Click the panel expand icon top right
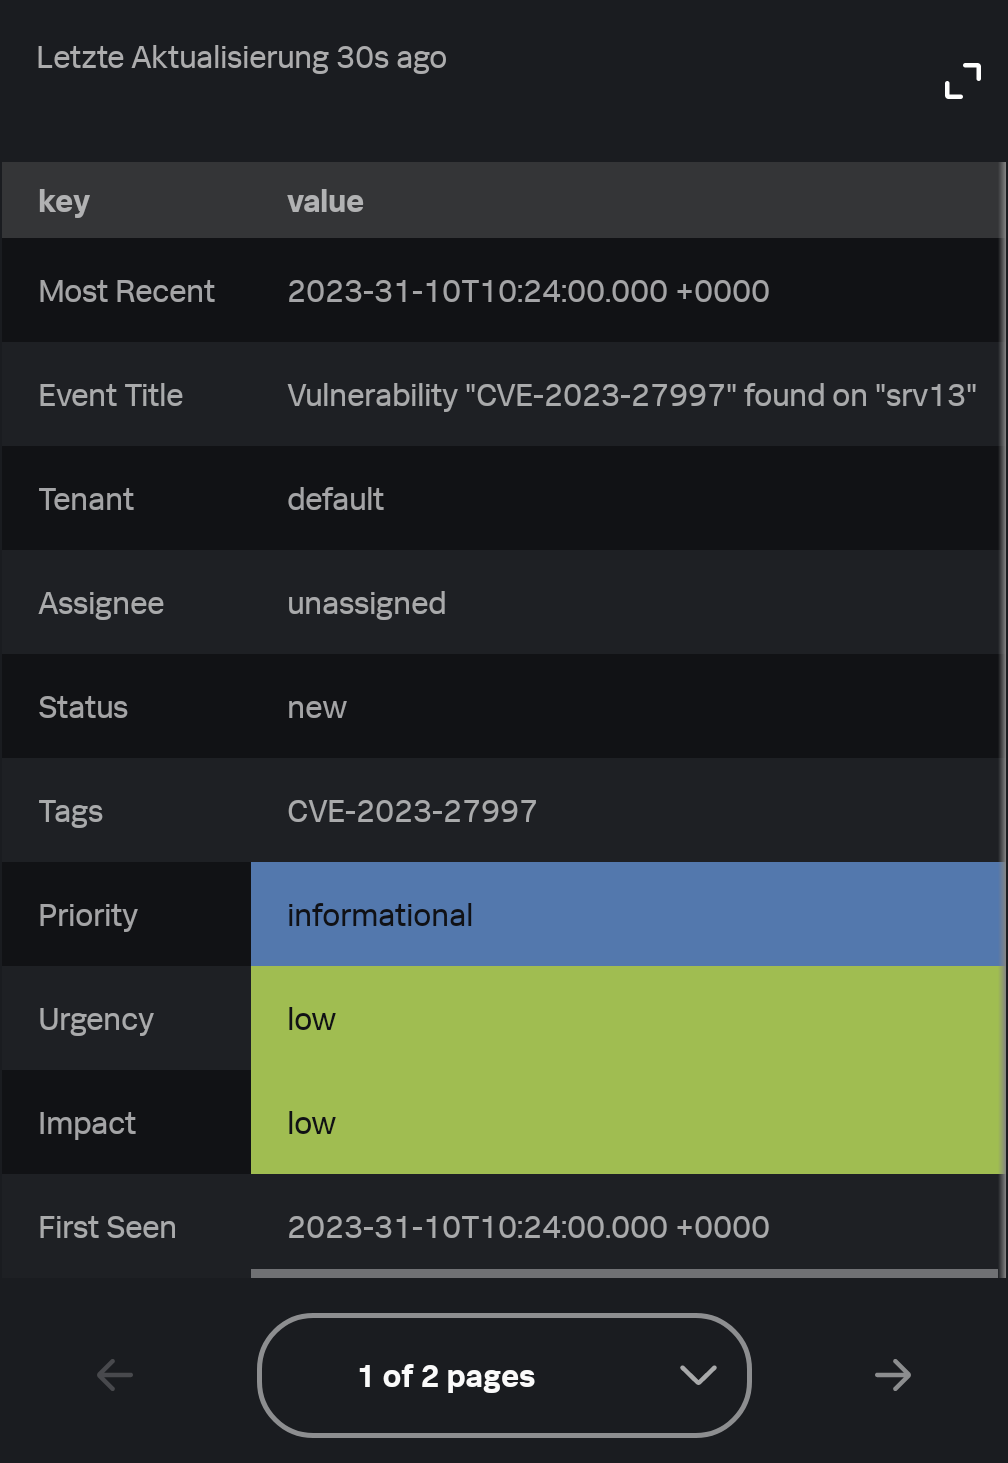This screenshot has width=1008, height=1463. [961, 82]
